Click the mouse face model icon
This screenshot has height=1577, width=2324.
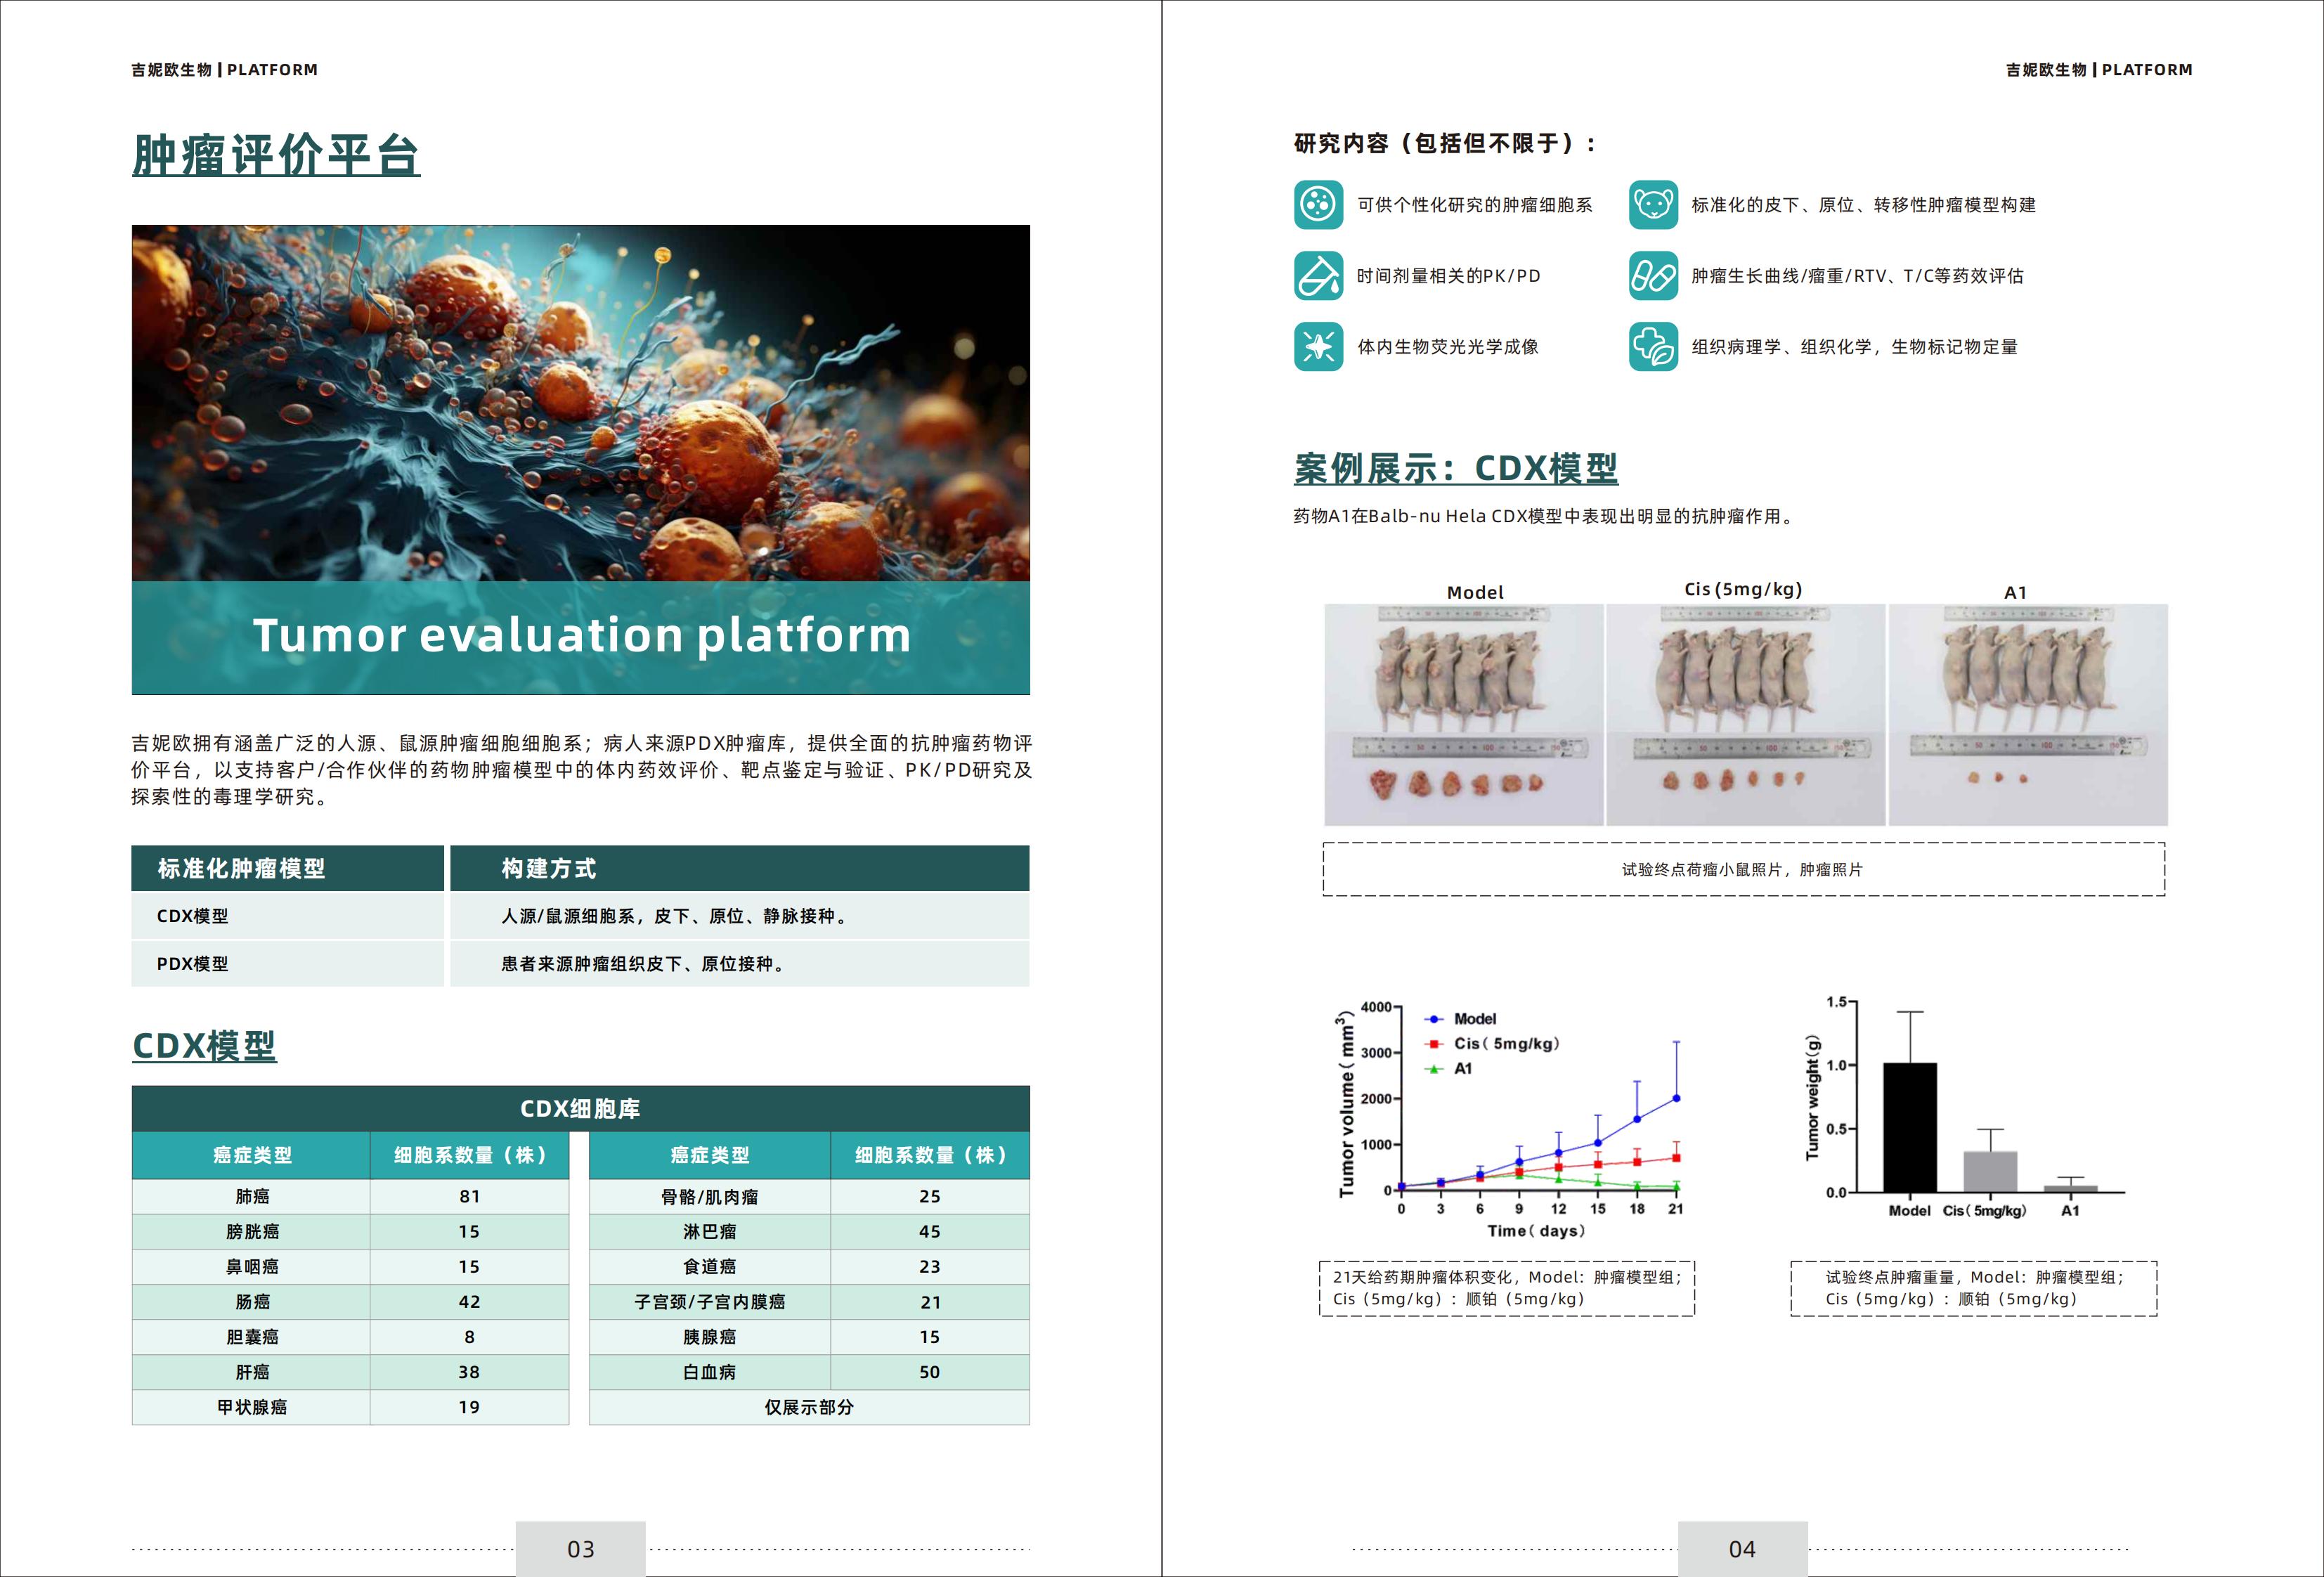(1653, 205)
